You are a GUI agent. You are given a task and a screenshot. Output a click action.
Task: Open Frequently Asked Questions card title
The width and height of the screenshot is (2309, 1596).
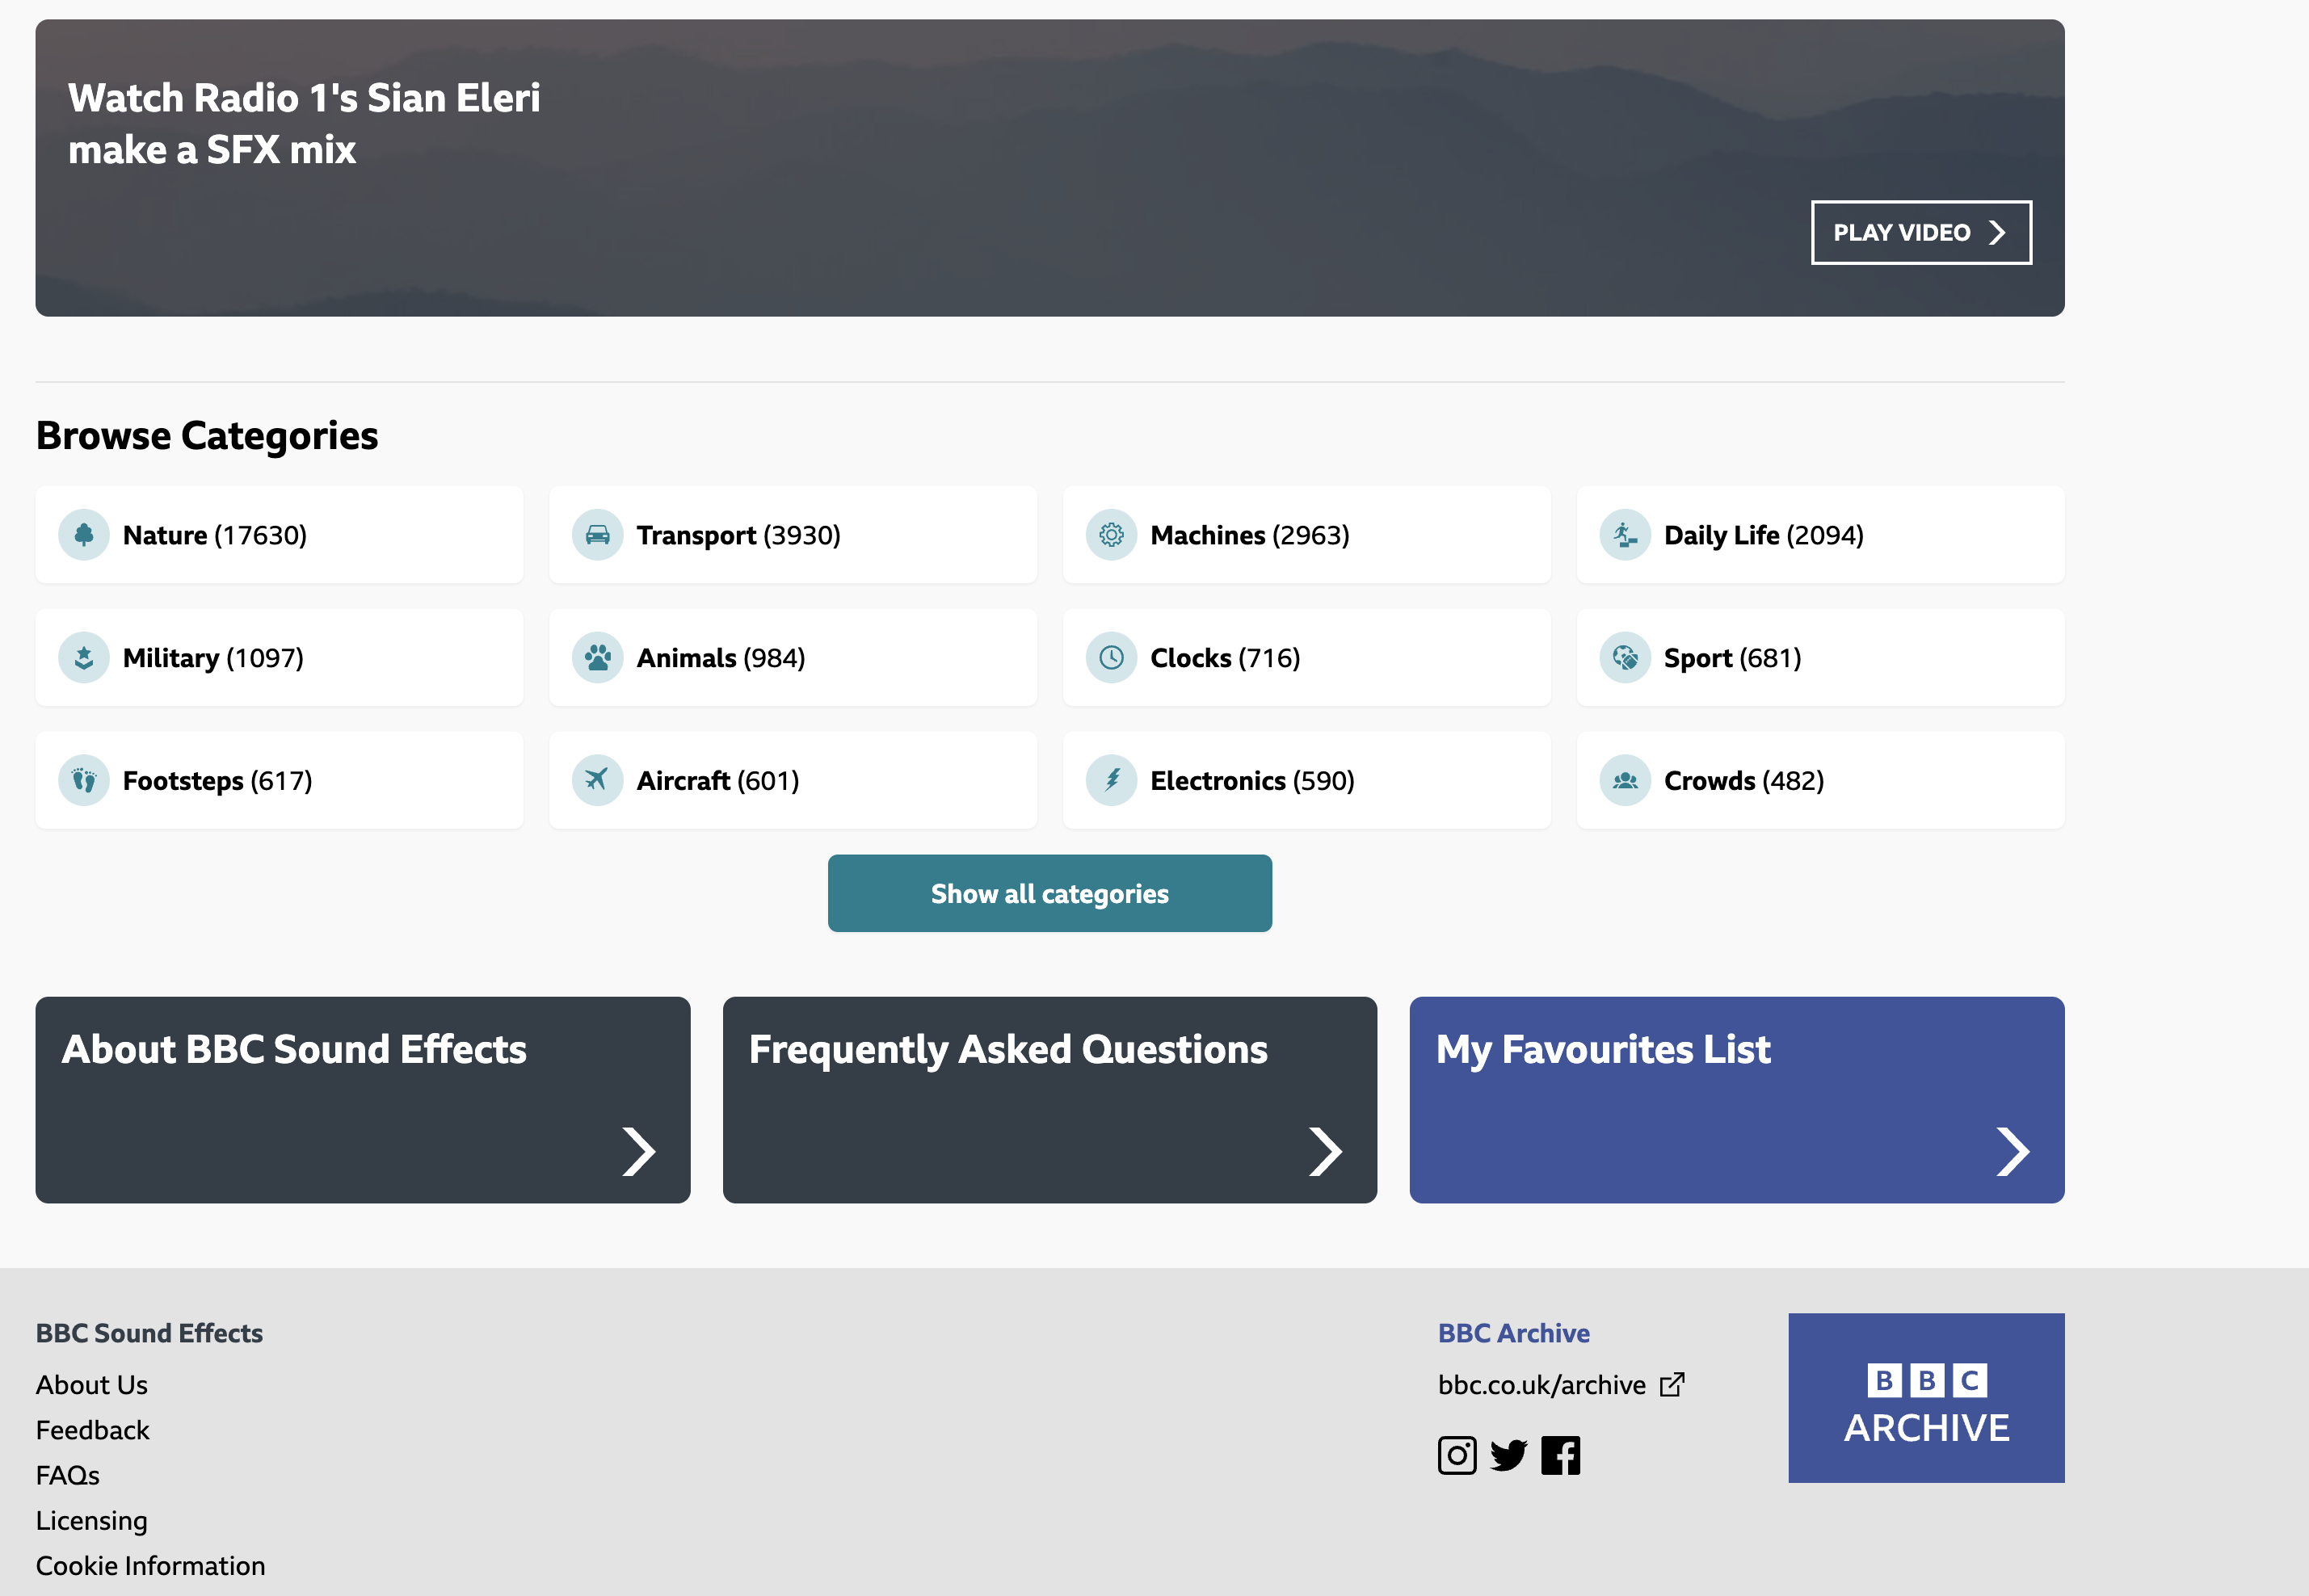pyautogui.click(x=1008, y=1050)
